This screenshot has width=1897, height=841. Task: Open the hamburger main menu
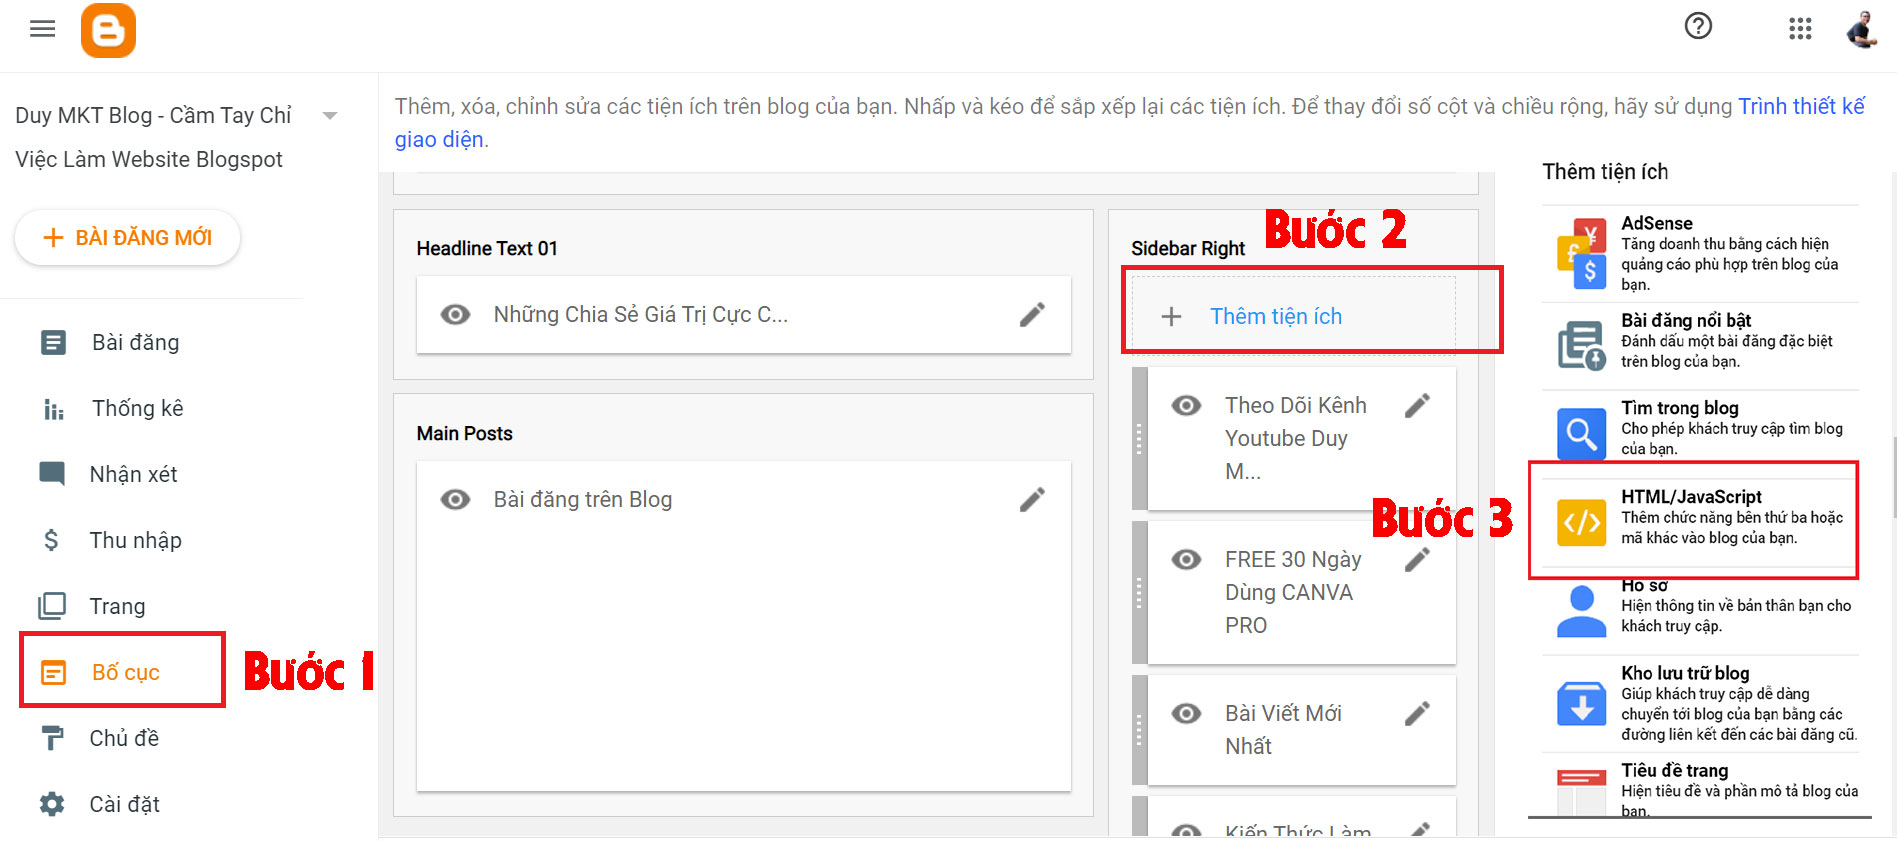[42, 29]
